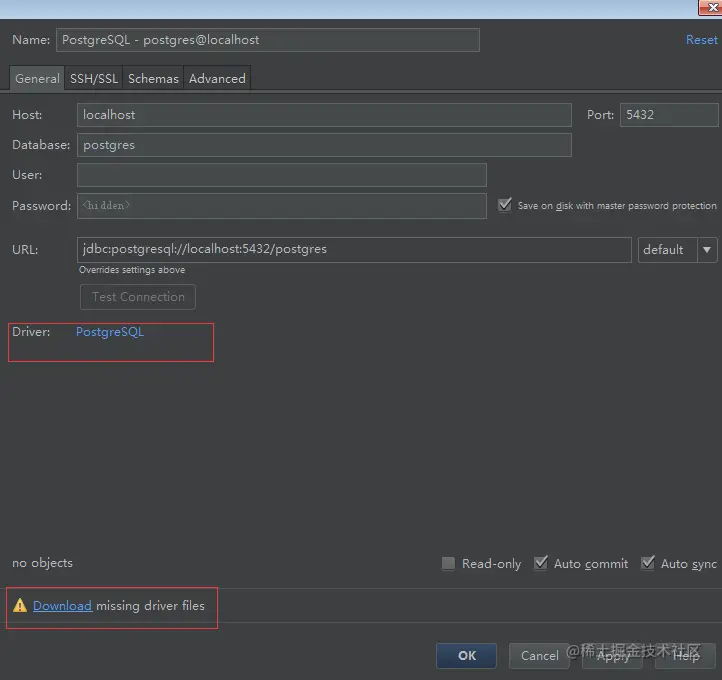Enable the Read-only checkbox
Viewport: 722px width, 680px height.
pyautogui.click(x=448, y=563)
